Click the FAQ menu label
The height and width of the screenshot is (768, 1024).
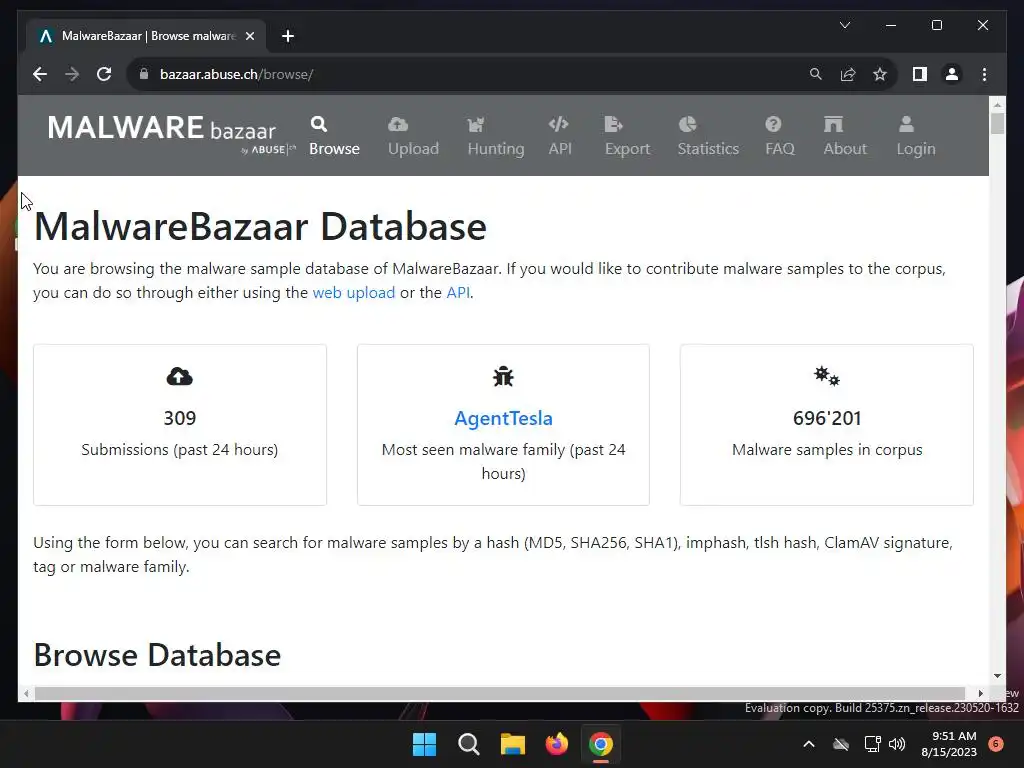point(780,149)
